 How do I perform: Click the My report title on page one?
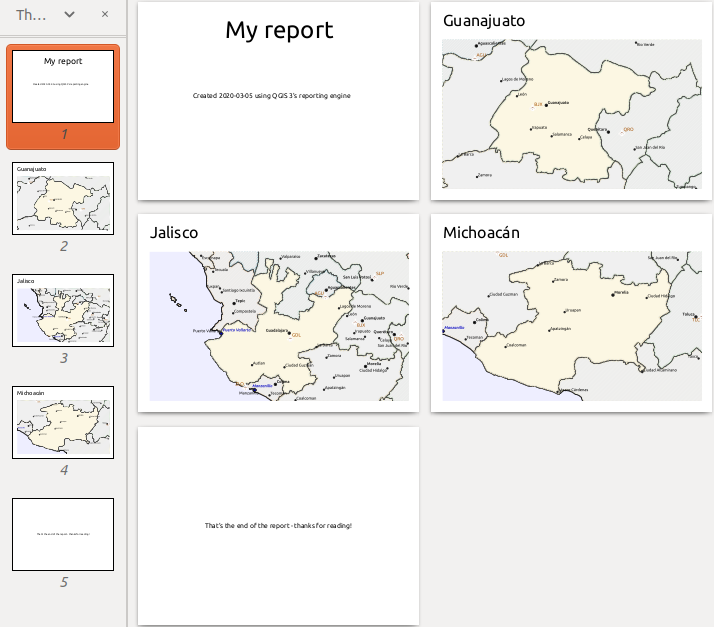tap(278, 31)
